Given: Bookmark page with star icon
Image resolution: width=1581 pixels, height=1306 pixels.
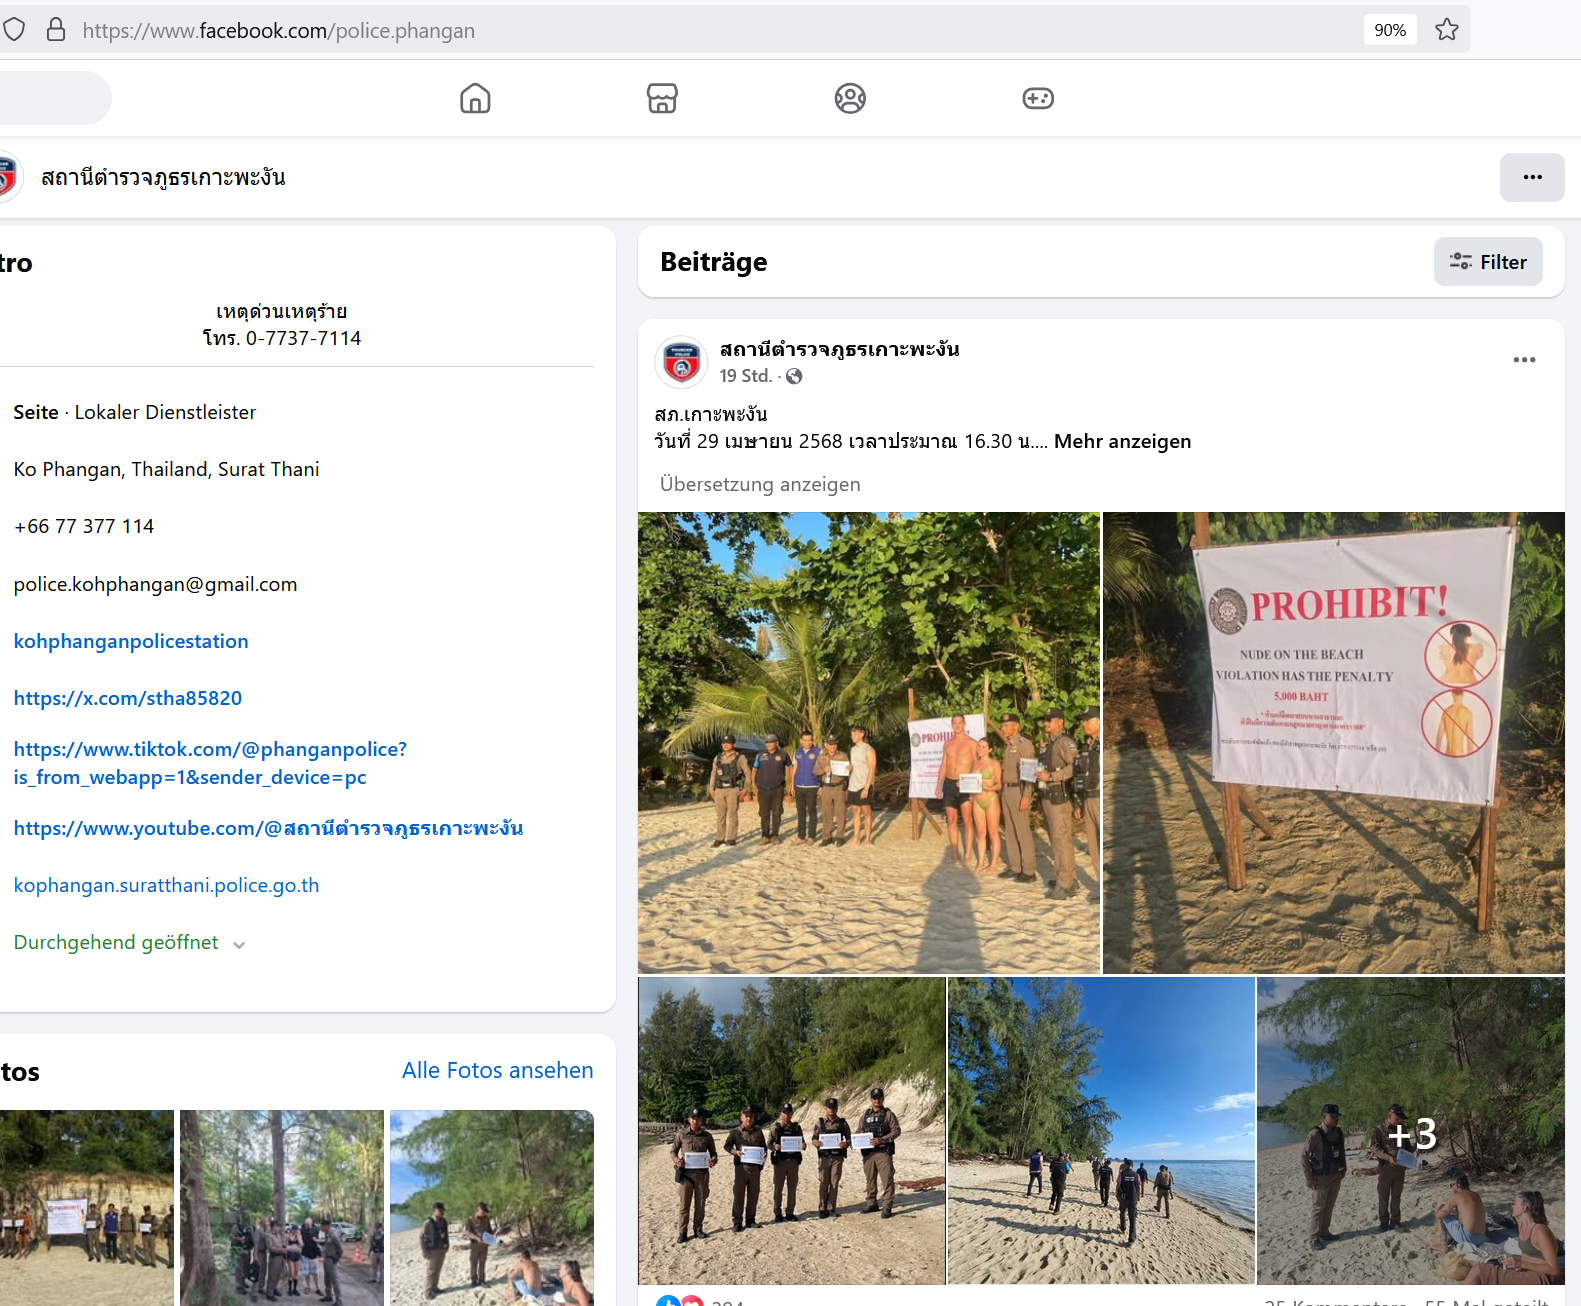Looking at the screenshot, I should [x=1446, y=30].
